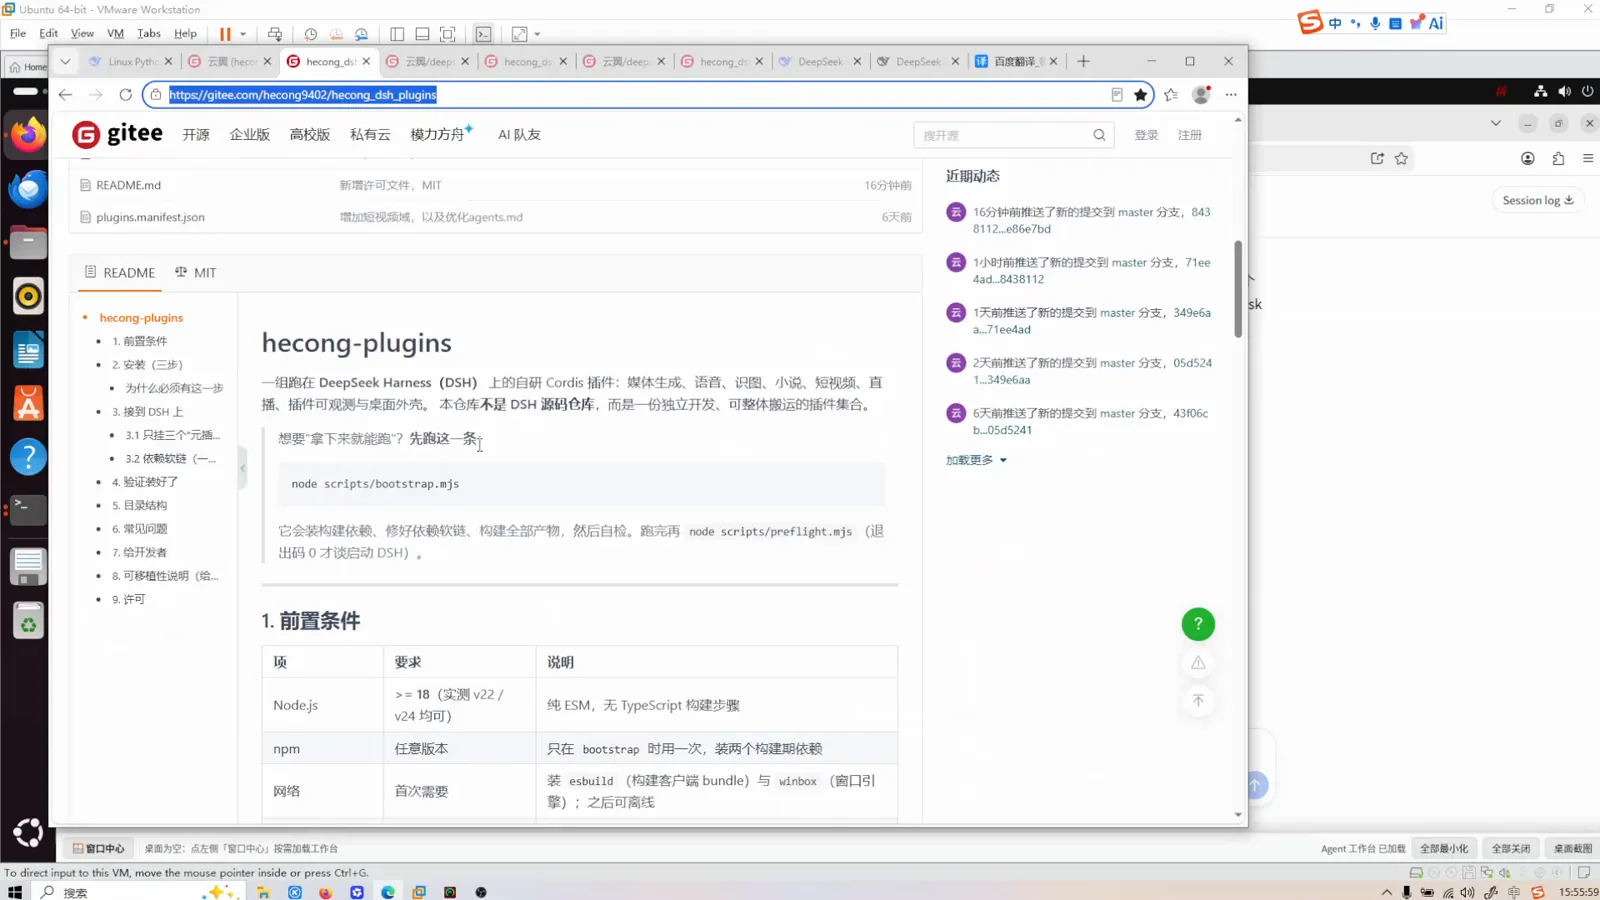Click VMware full screen icon
The height and width of the screenshot is (900, 1600).
point(448,34)
